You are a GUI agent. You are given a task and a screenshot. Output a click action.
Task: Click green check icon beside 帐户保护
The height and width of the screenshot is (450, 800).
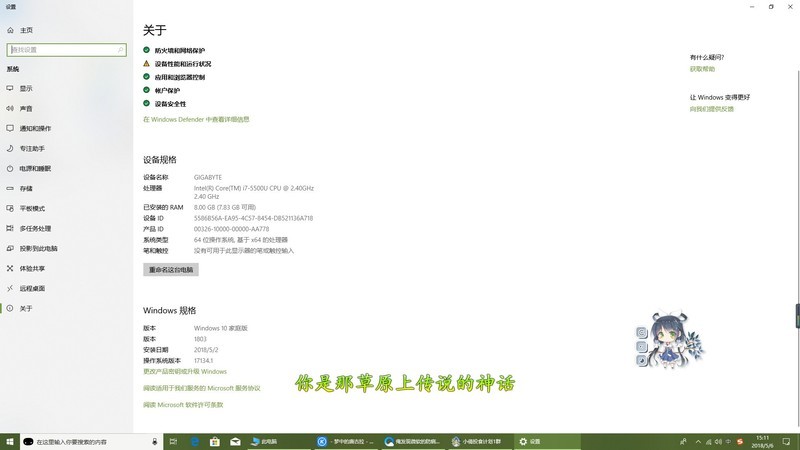(x=146, y=90)
